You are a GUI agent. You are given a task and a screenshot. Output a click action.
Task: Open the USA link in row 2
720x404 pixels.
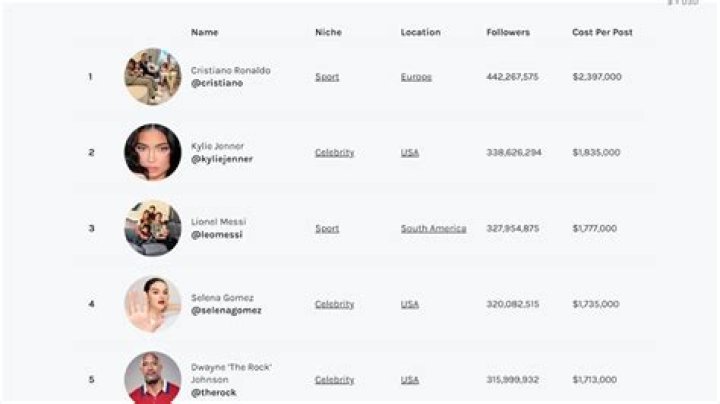point(410,153)
